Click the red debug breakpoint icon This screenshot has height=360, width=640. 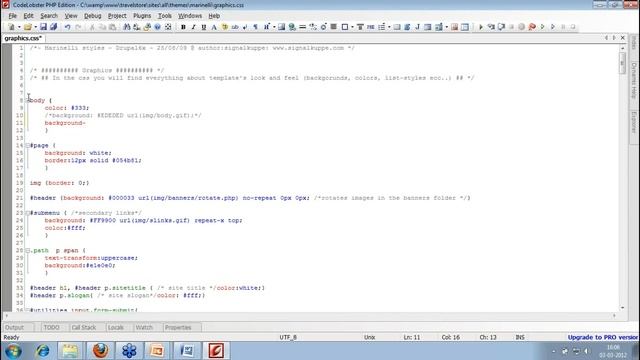(x=532, y=27)
